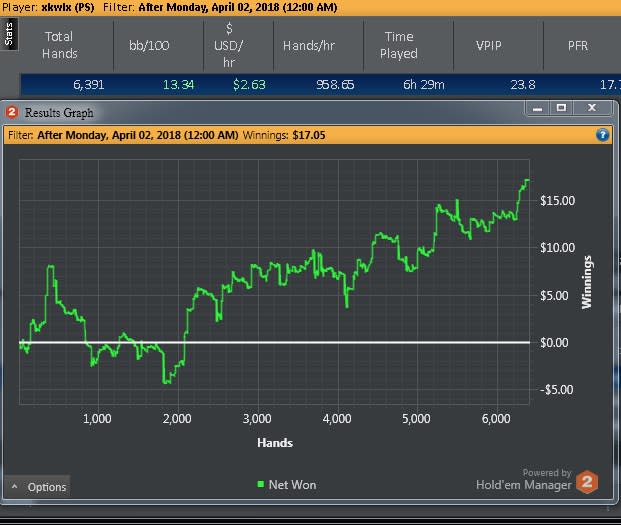Click the -$5.00 axis label

coord(556,390)
